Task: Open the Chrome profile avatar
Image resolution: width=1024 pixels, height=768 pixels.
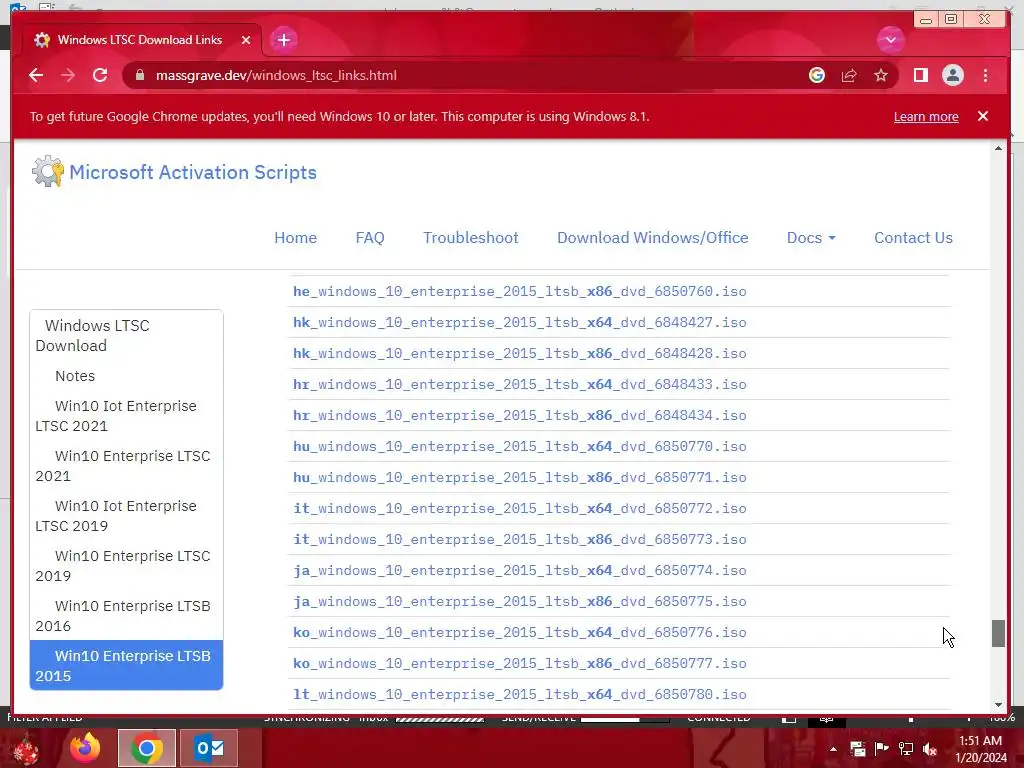Action: point(953,75)
